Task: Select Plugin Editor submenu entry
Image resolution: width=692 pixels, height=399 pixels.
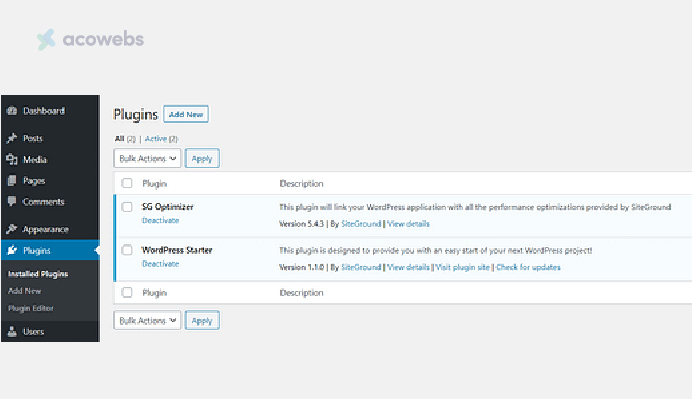Action: (30, 308)
